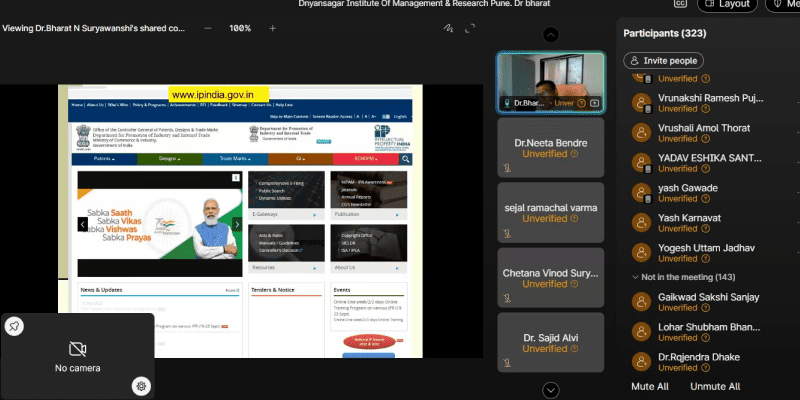Select sejal ramachal varma's video tile
The width and height of the screenshot is (800, 400).
tap(551, 213)
